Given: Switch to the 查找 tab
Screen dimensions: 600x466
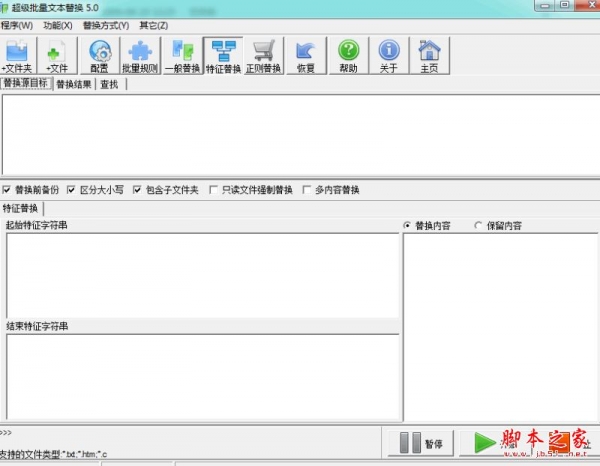Looking at the screenshot, I should [x=109, y=84].
